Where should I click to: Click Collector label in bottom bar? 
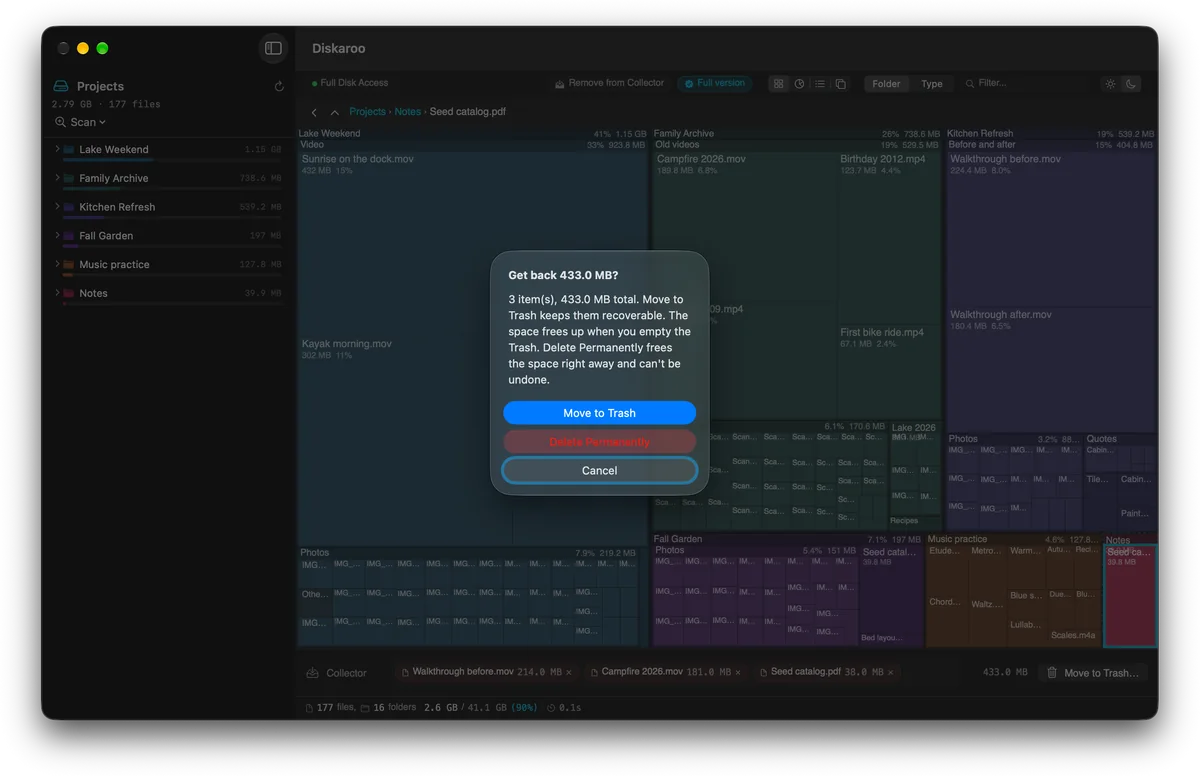coord(346,673)
